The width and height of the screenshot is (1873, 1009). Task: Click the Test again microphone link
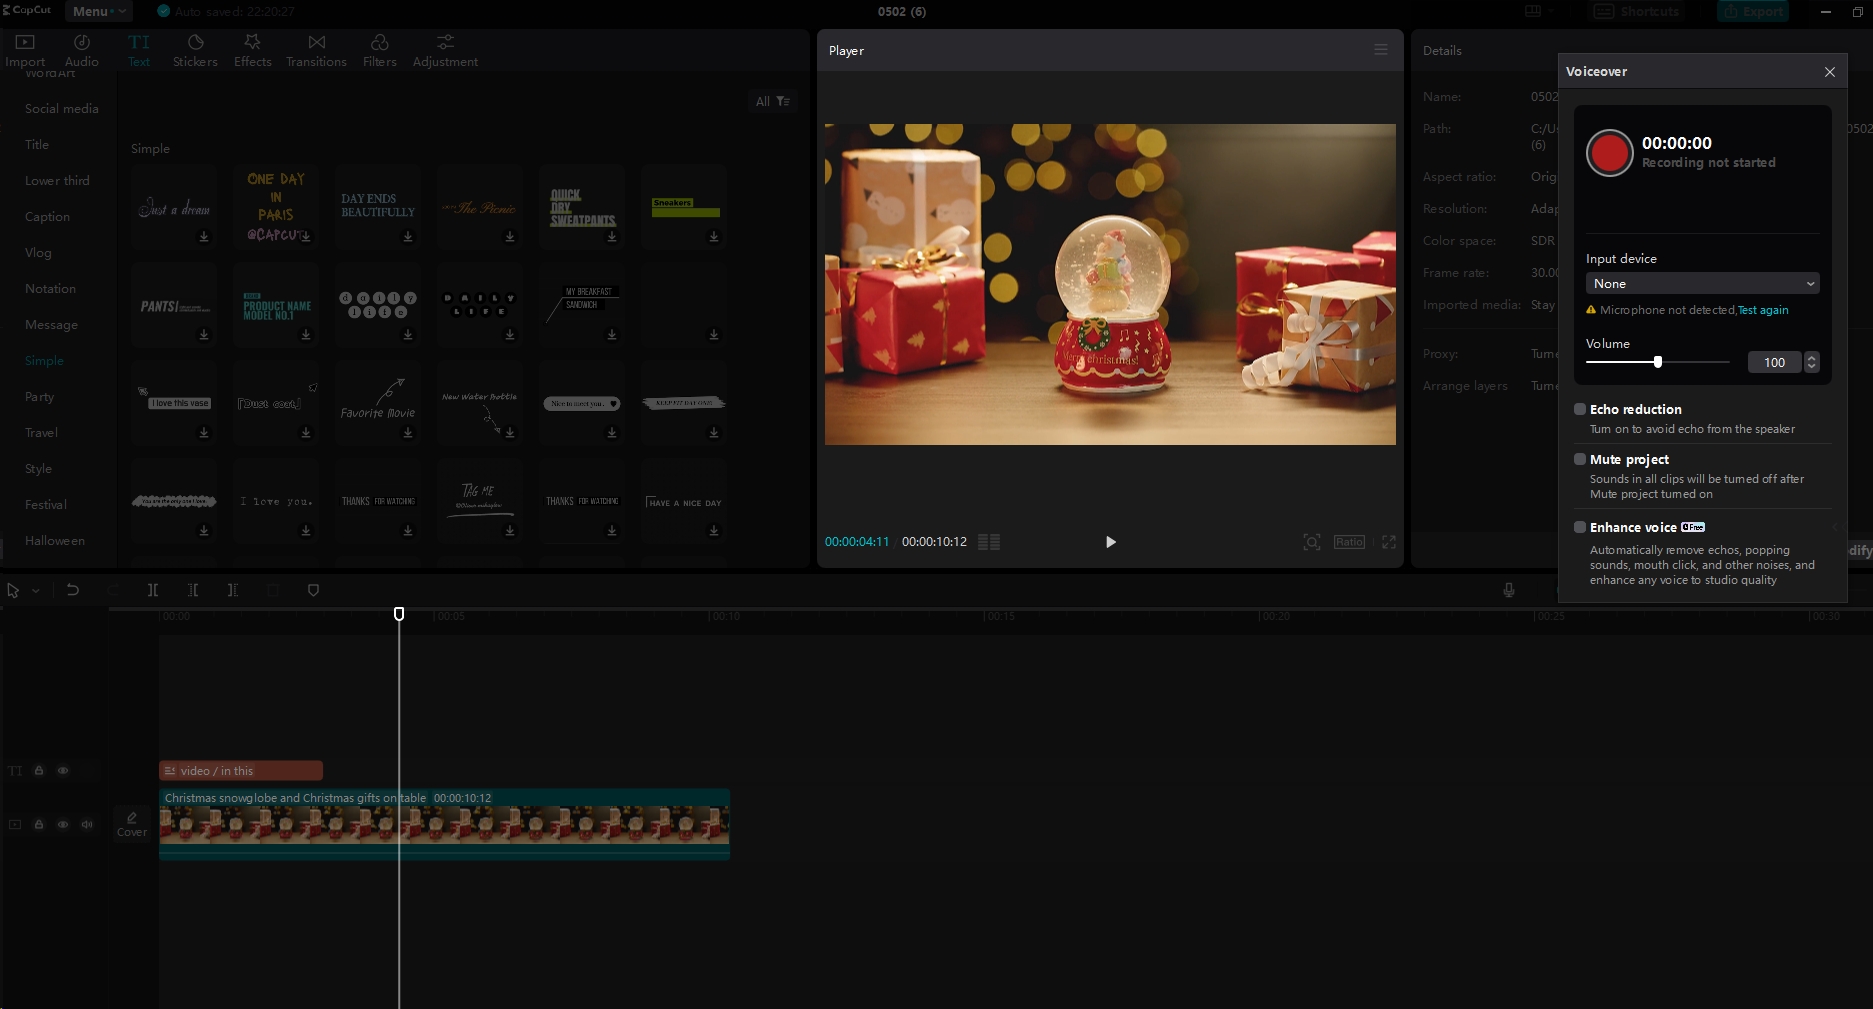click(x=1763, y=310)
